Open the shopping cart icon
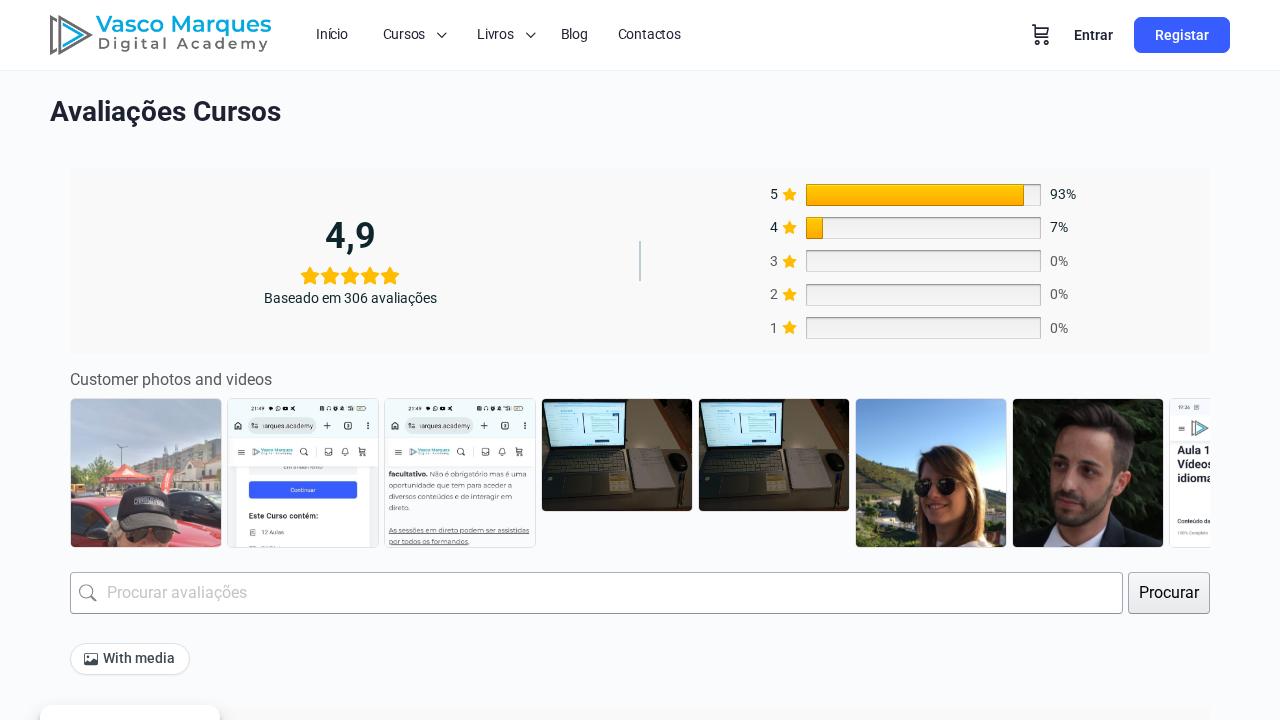This screenshot has height=720, width=1280. click(x=1040, y=35)
